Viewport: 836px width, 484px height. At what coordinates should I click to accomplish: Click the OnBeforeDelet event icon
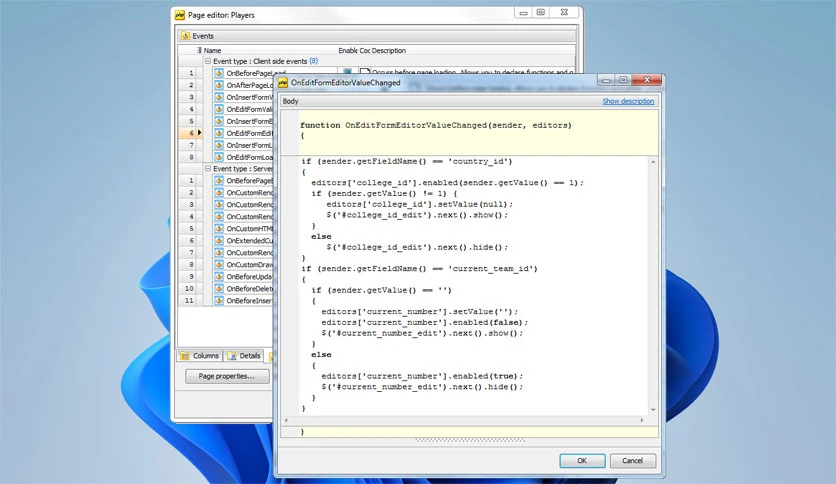tap(219, 288)
